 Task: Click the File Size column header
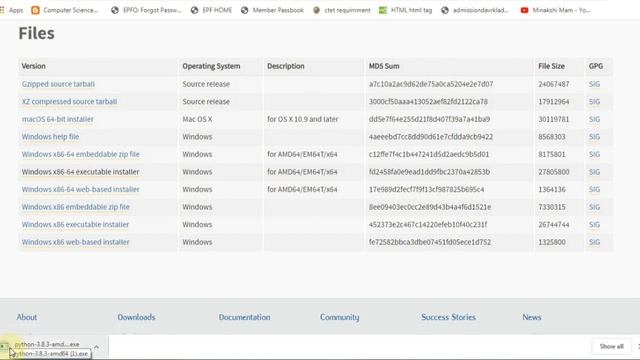click(551, 66)
